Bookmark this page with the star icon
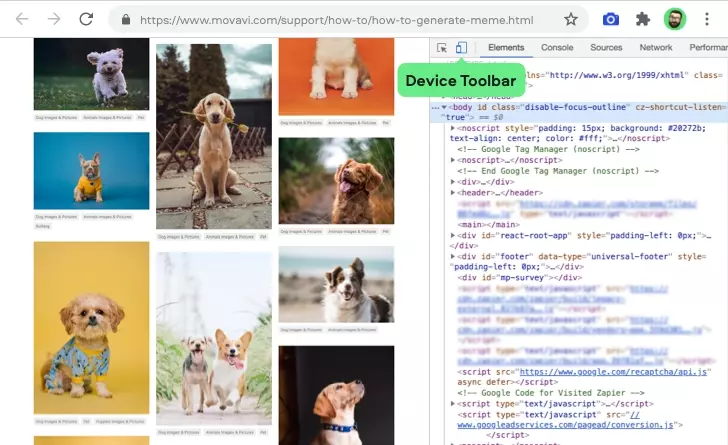This screenshot has height=445, width=728. pos(571,20)
